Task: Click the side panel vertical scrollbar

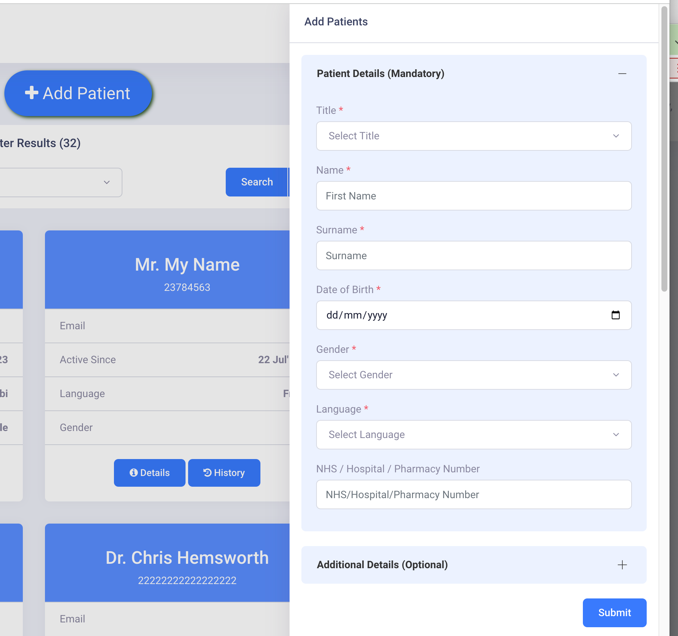Action: pos(664,150)
